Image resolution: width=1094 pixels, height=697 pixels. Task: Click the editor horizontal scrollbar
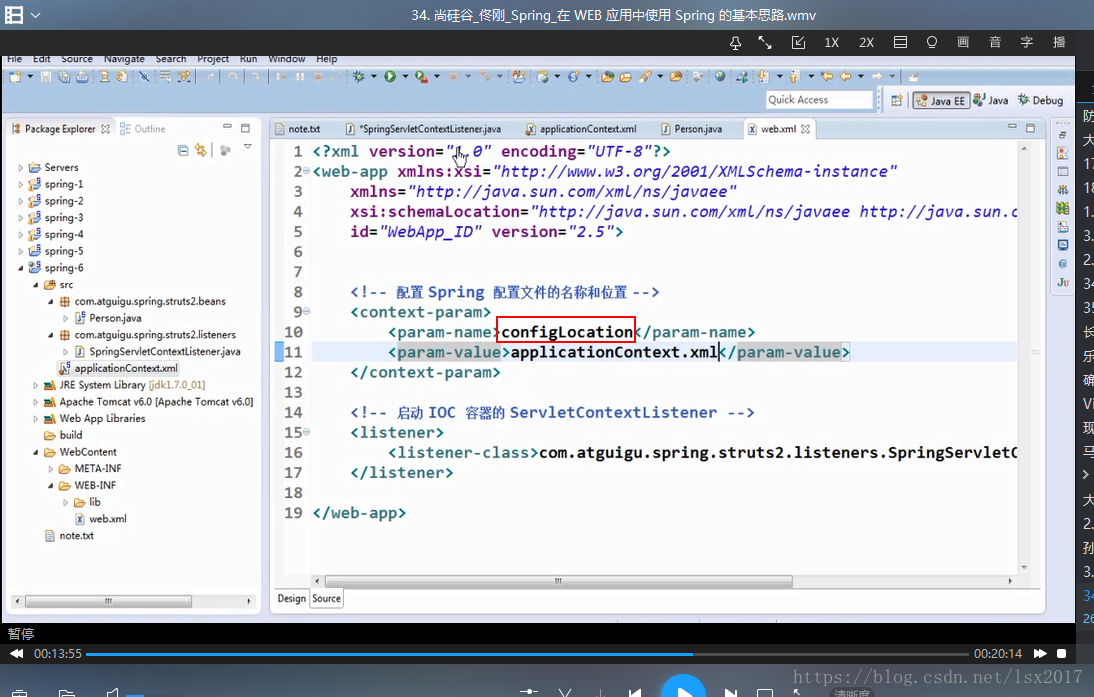(558, 581)
